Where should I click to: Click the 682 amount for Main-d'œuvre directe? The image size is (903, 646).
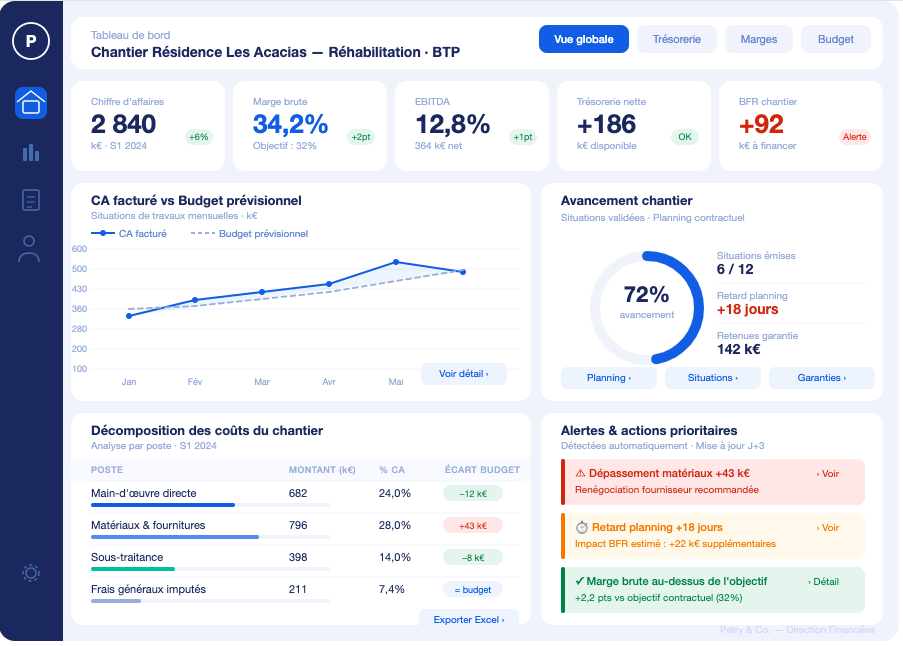click(x=298, y=493)
